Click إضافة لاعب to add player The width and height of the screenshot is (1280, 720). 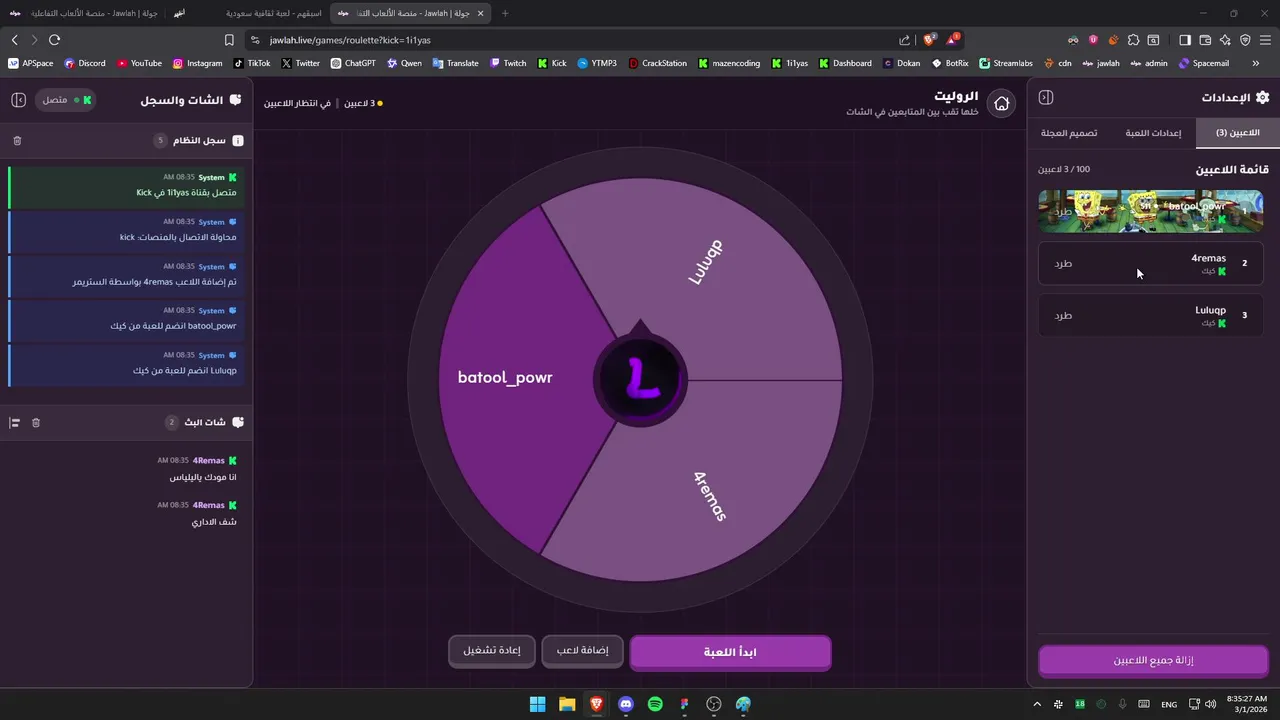pyautogui.click(x=582, y=651)
